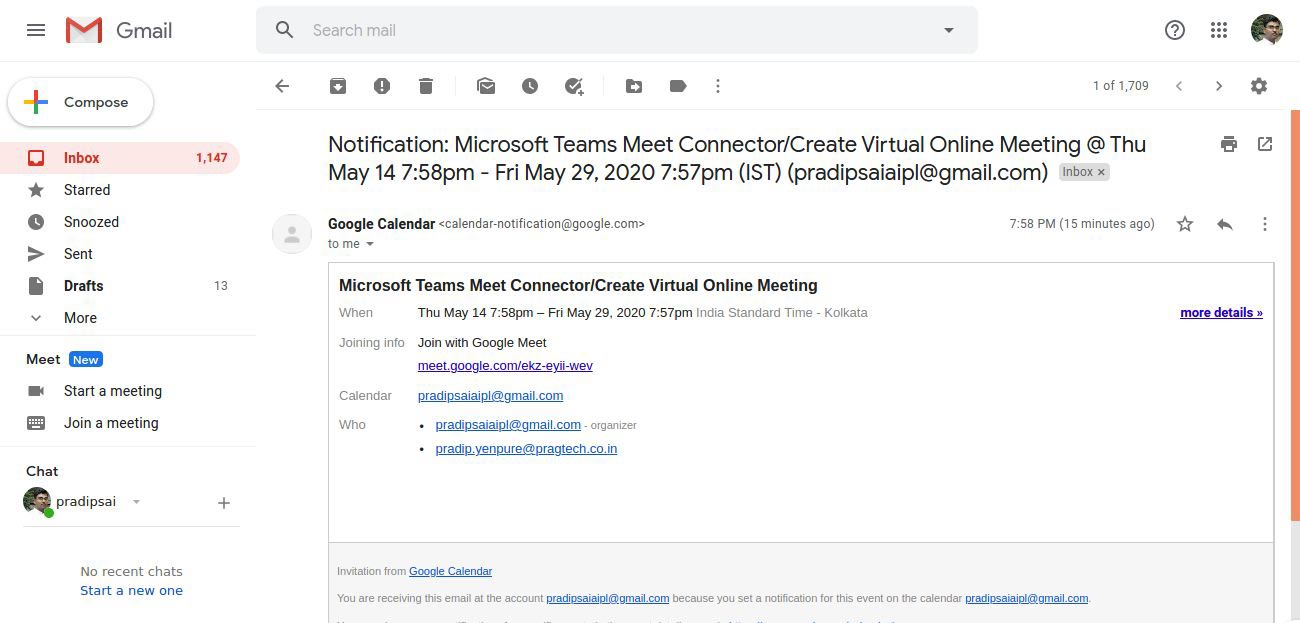Image resolution: width=1300 pixels, height=623 pixels.
Task: Open the Inbox folder
Action: tap(120, 158)
